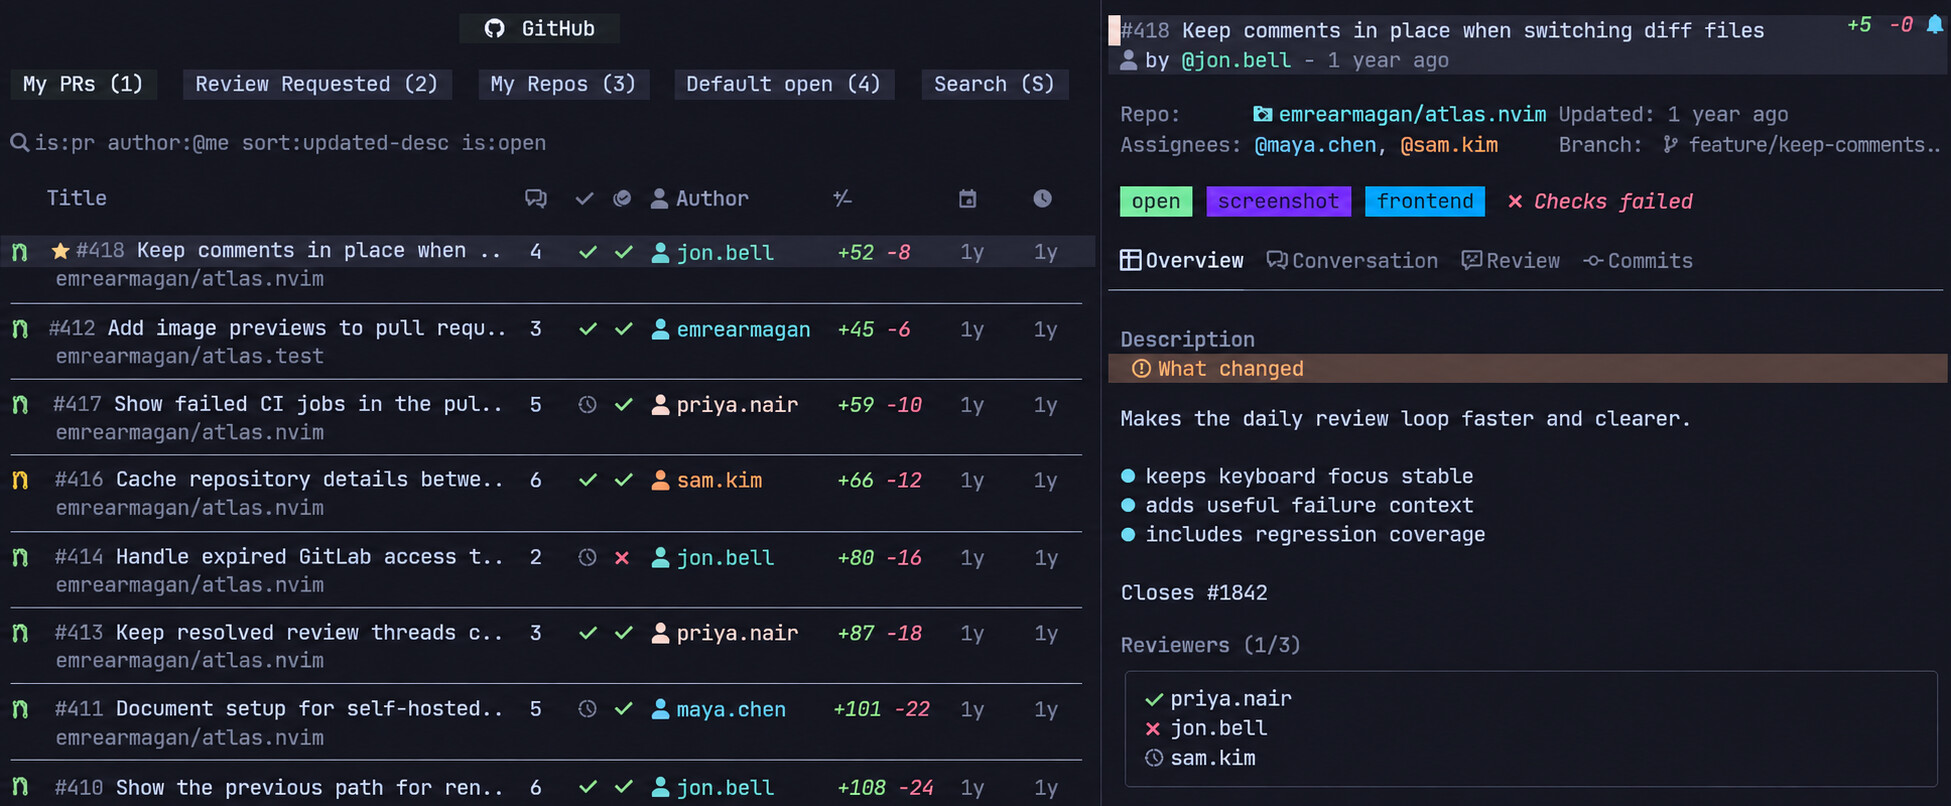The height and width of the screenshot is (806, 1951).
Task: Click the search magnifier icon
Action: [19, 143]
